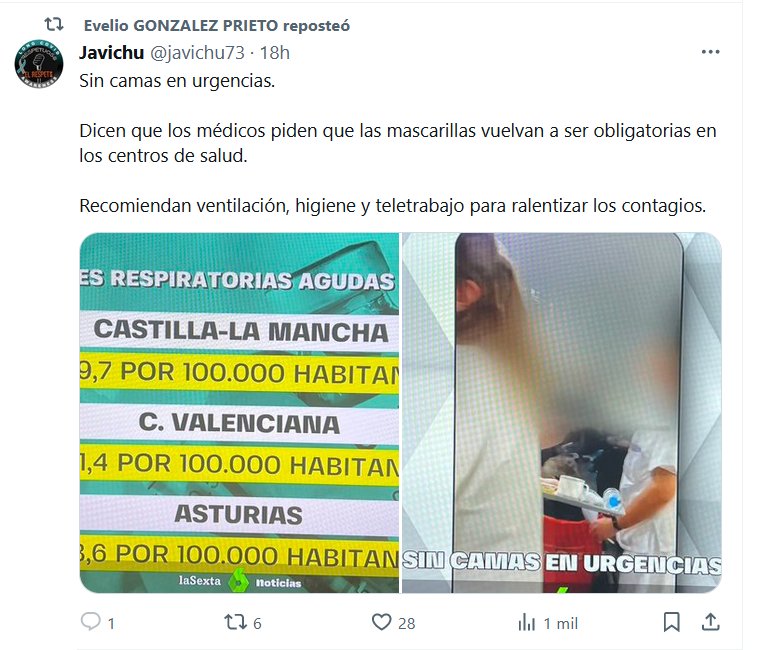
Task: Open the 'Sin camas en urgencias' image
Action: point(562,412)
